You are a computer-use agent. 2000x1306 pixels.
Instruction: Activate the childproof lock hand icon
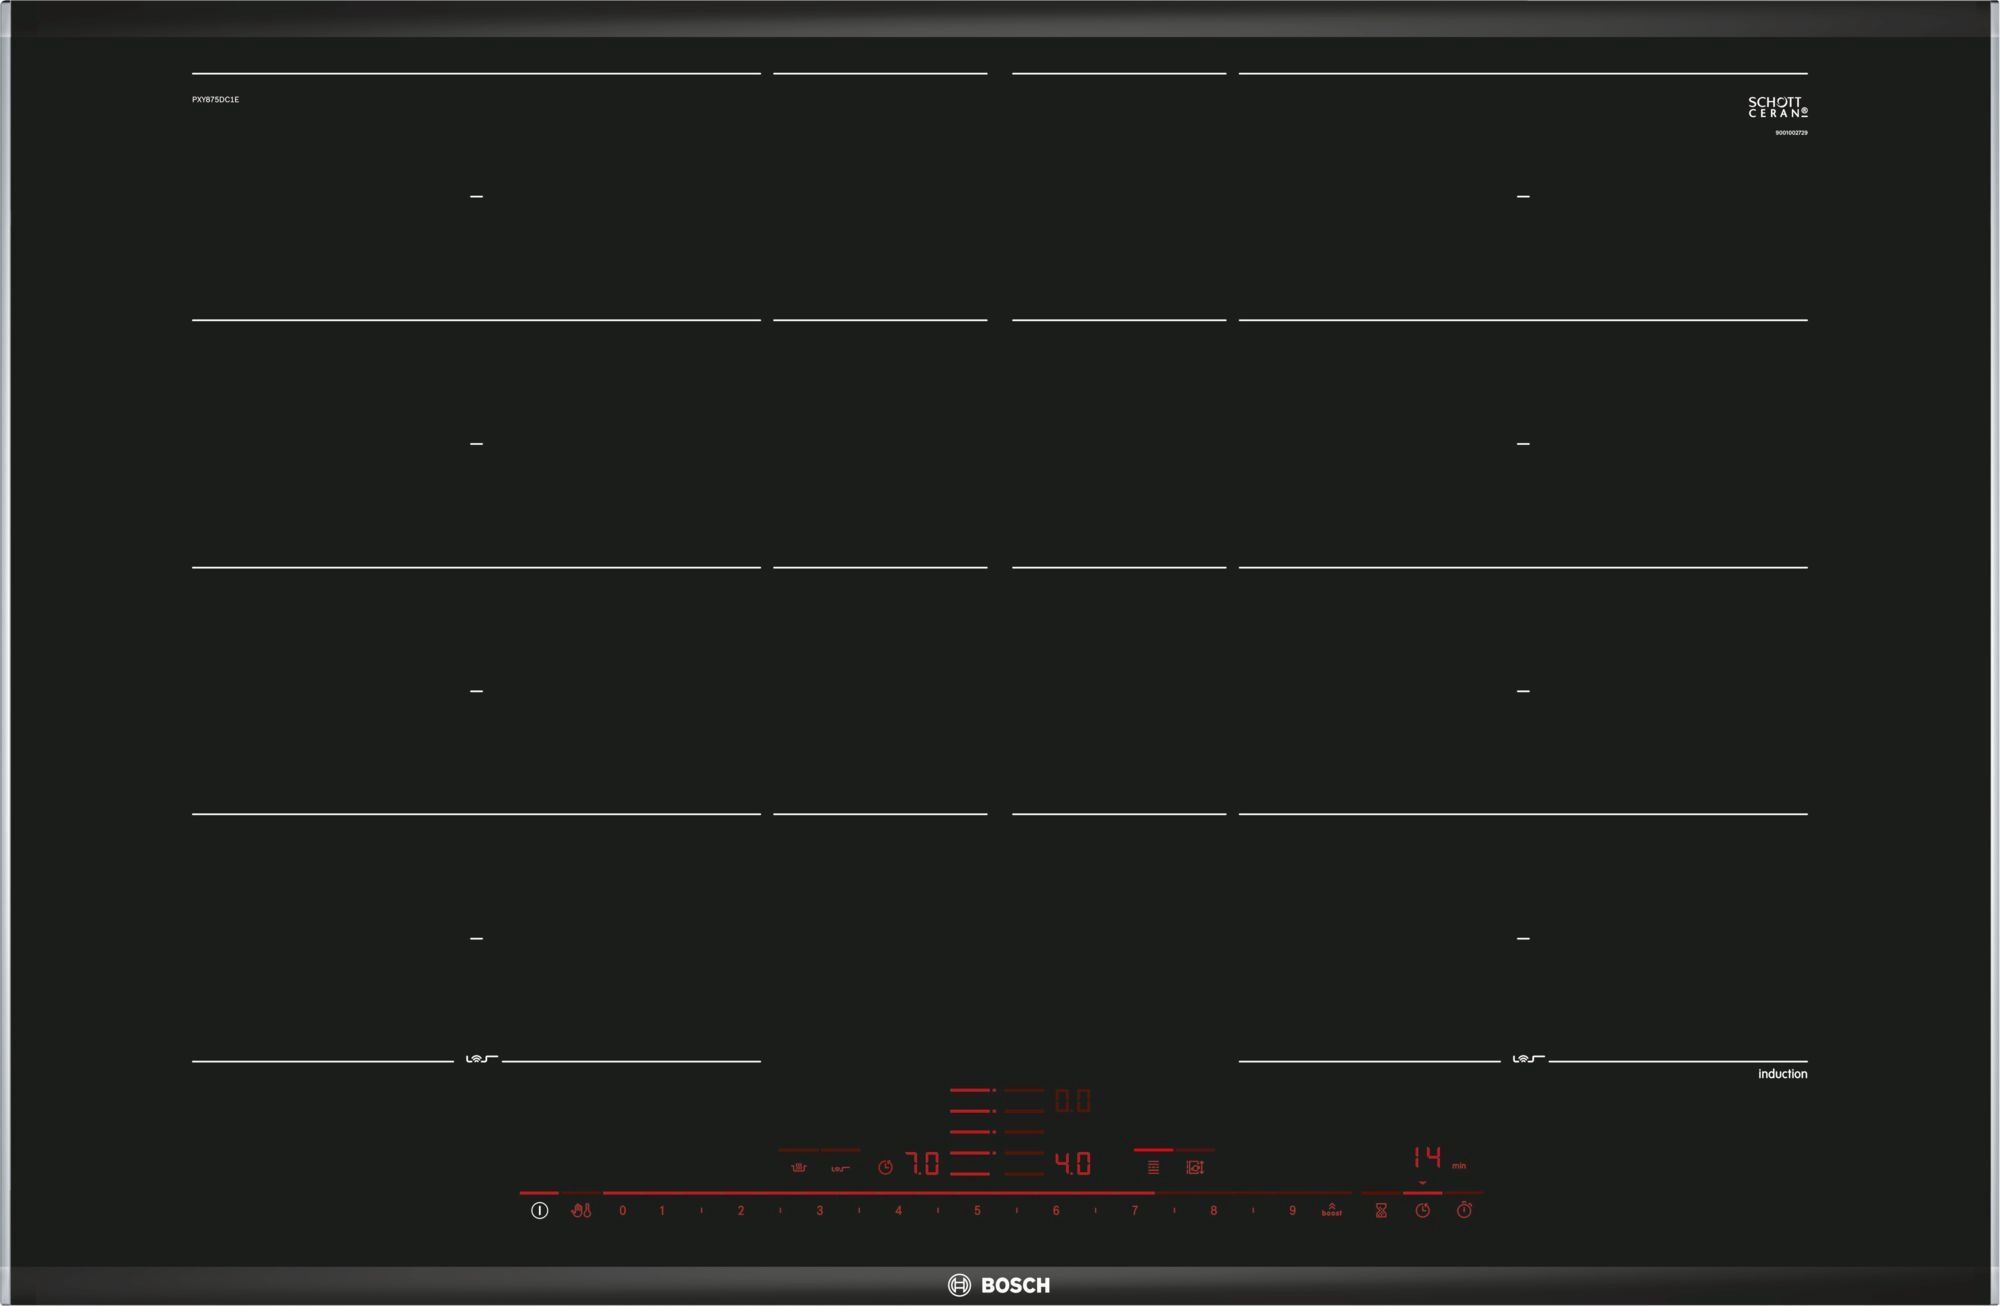[x=581, y=1210]
